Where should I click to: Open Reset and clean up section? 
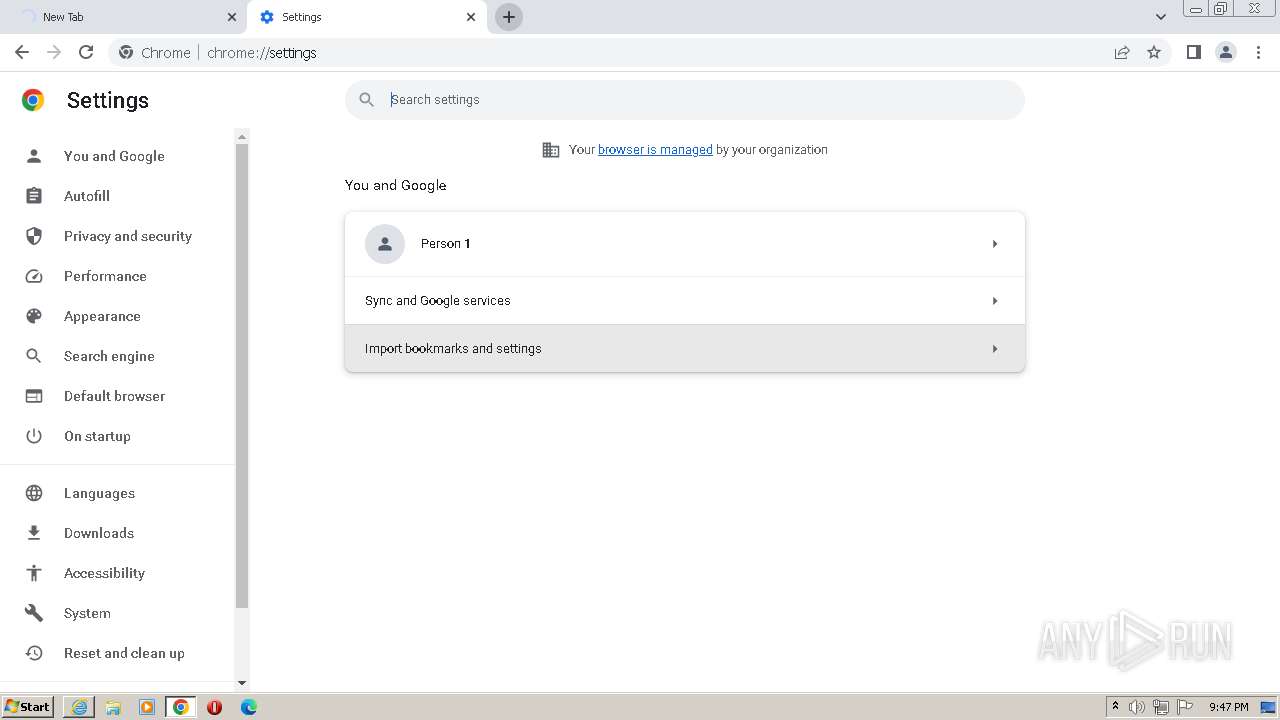pos(124,653)
